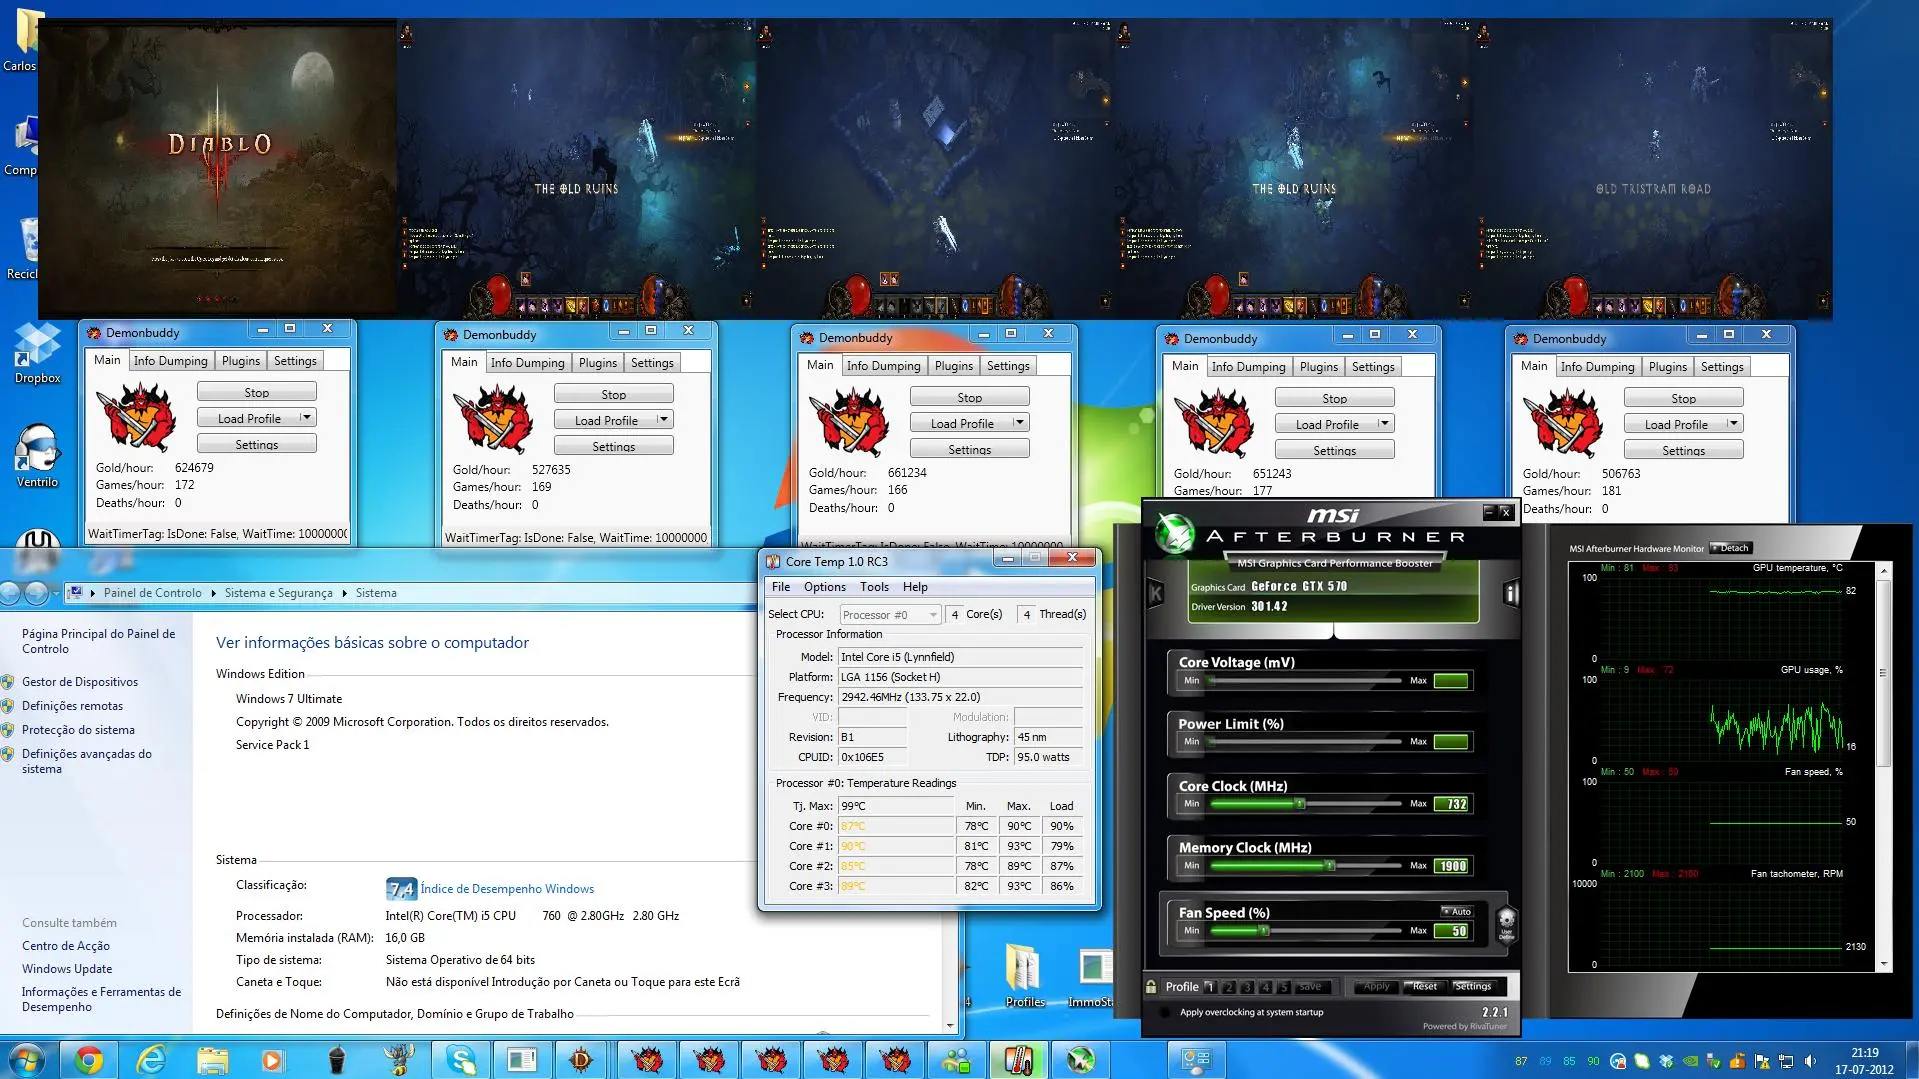This screenshot has width=1919, height=1079.
Task: Click the Kombustor K button in Afterburner
Action: (x=1156, y=594)
